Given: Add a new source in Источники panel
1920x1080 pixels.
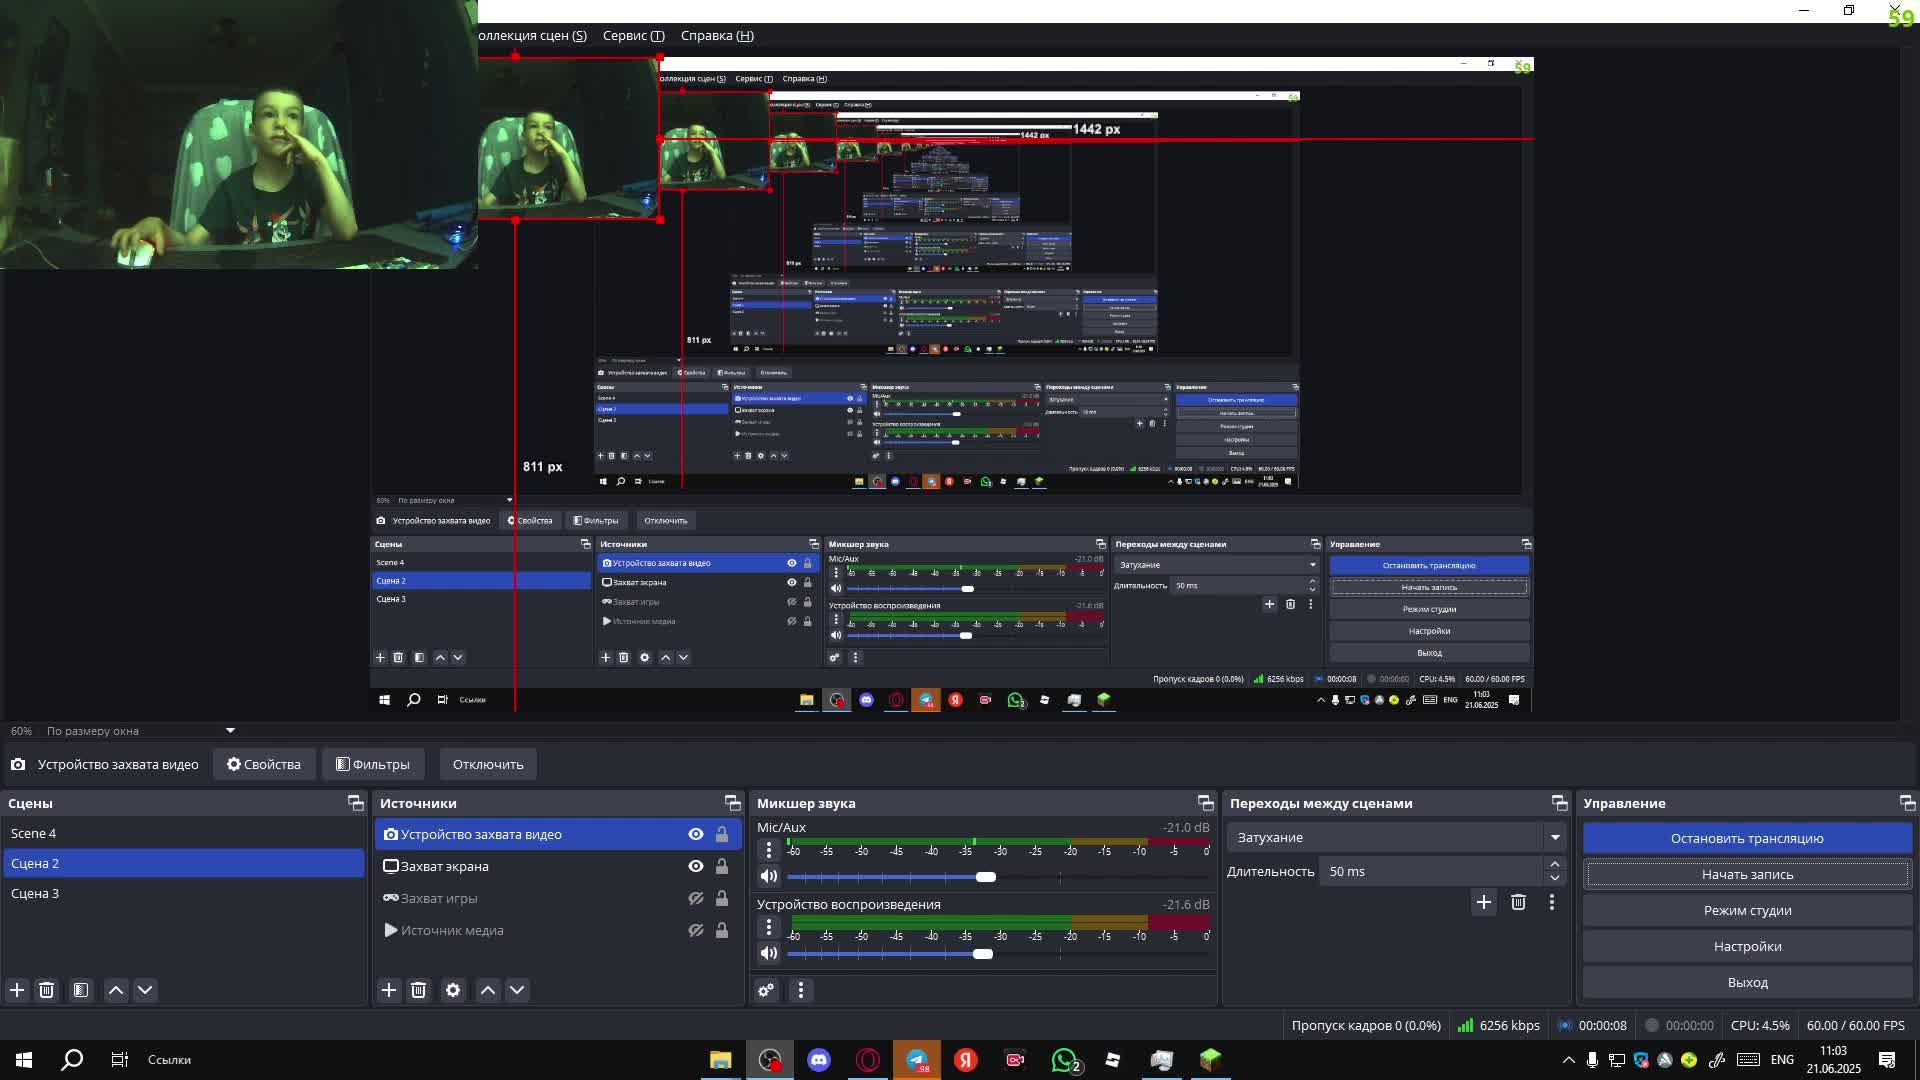Looking at the screenshot, I should pos(389,990).
